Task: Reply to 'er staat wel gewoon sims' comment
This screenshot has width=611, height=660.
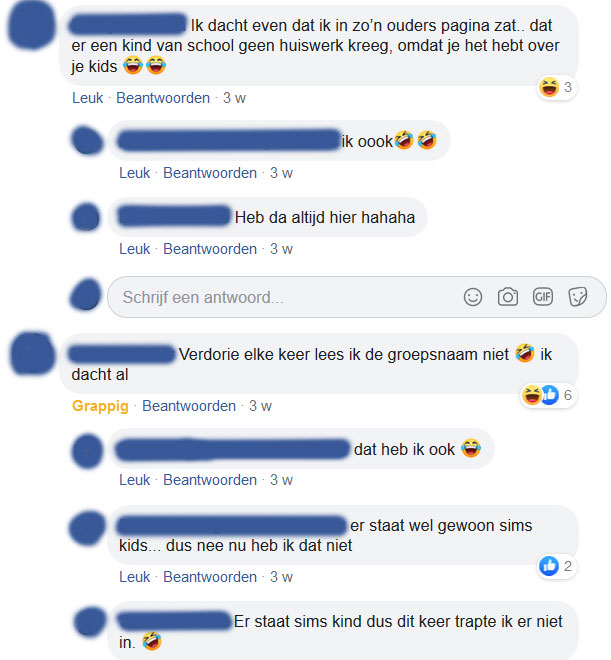Action: pos(210,577)
